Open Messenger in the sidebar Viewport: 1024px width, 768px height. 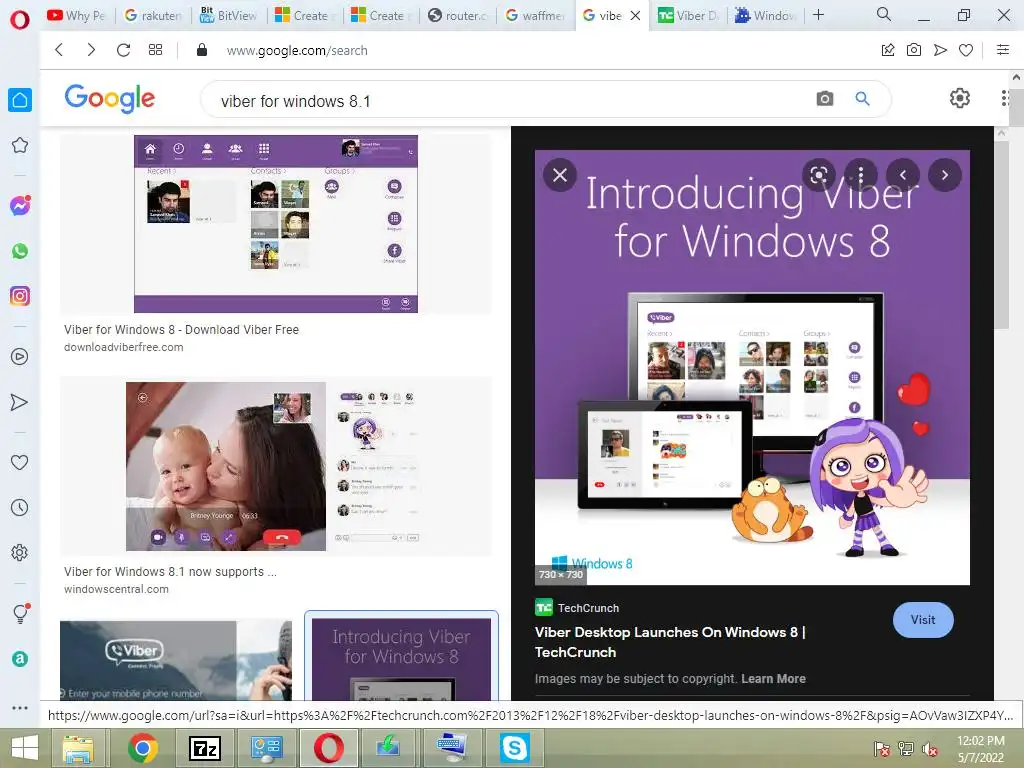point(20,206)
